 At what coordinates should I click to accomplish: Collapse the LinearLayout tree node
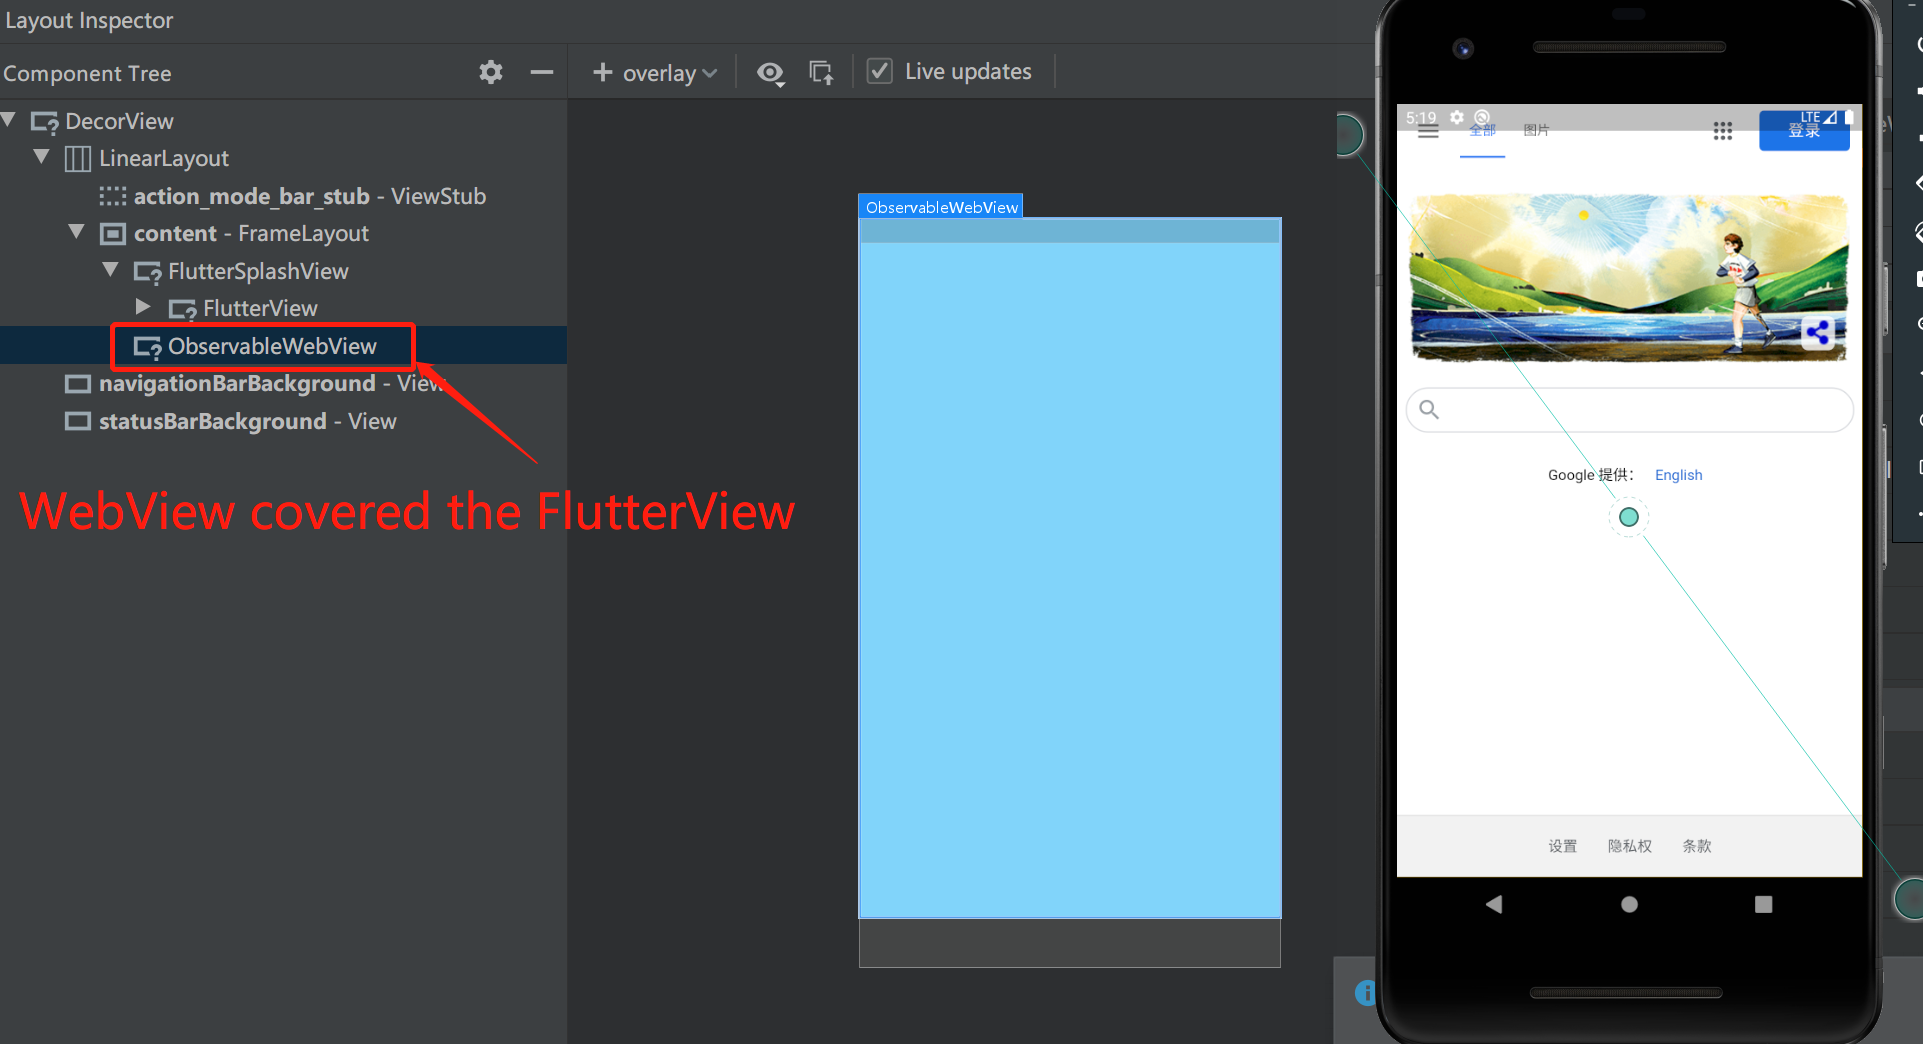click(x=41, y=158)
